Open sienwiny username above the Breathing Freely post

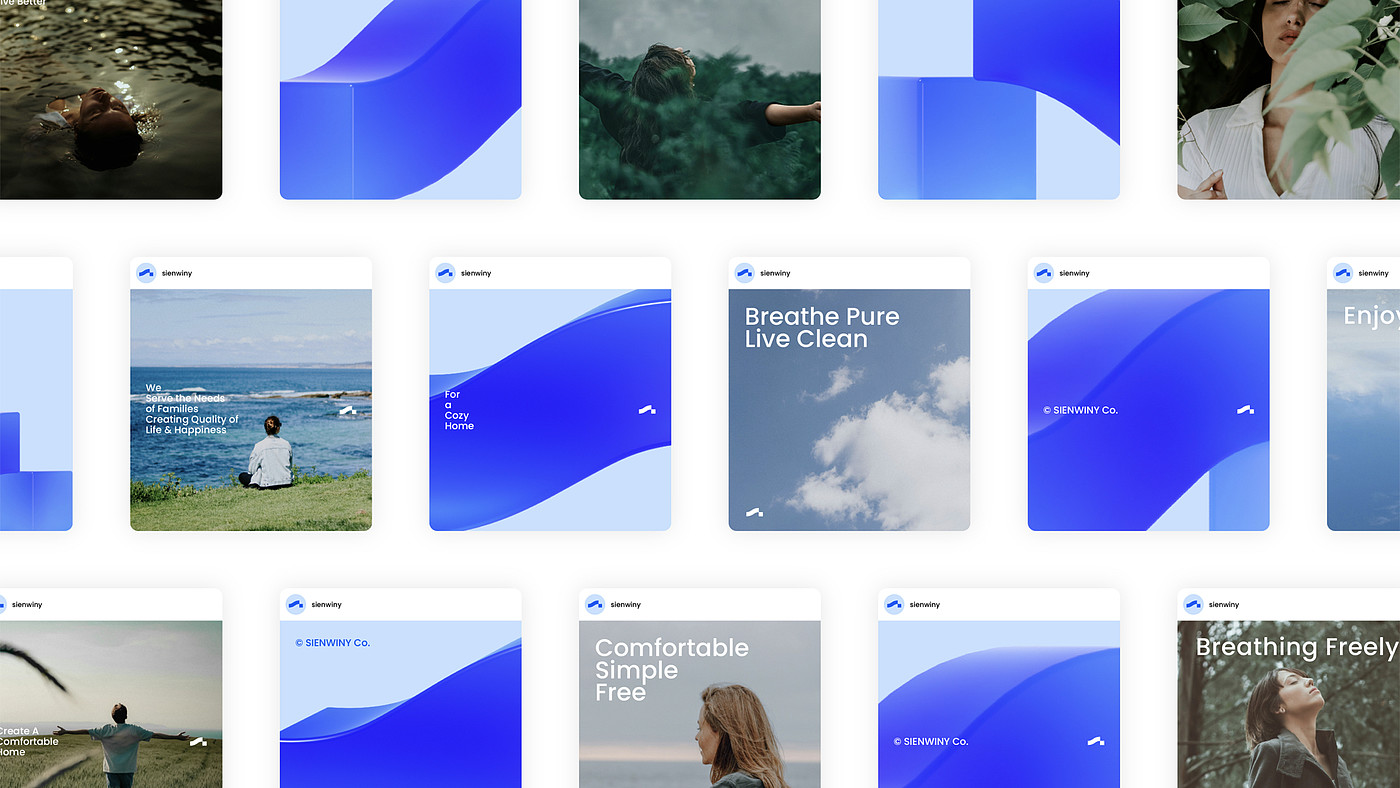tap(1224, 604)
